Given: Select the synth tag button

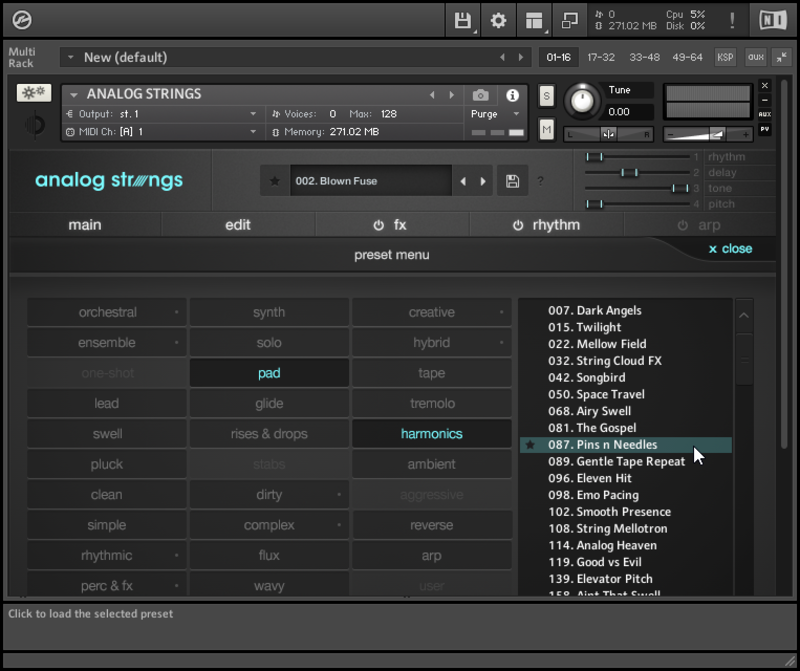Looking at the screenshot, I should tap(269, 312).
